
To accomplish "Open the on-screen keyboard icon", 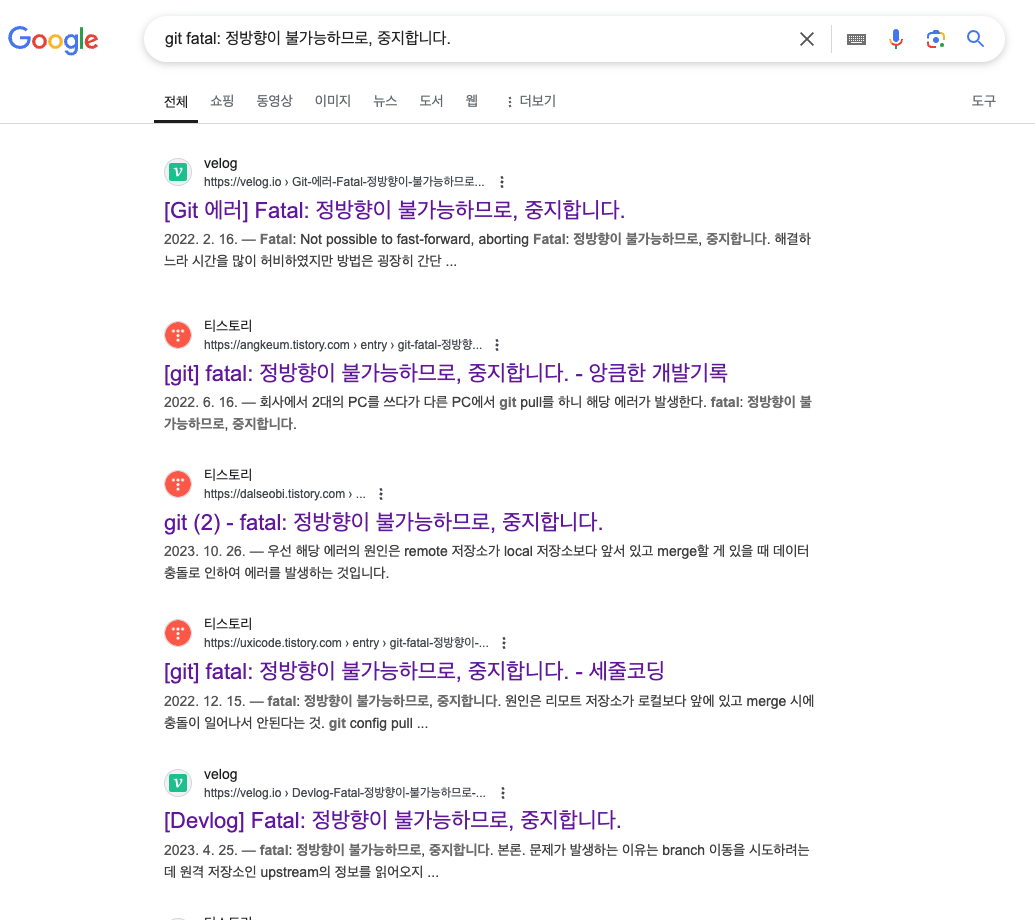I will pos(856,38).
